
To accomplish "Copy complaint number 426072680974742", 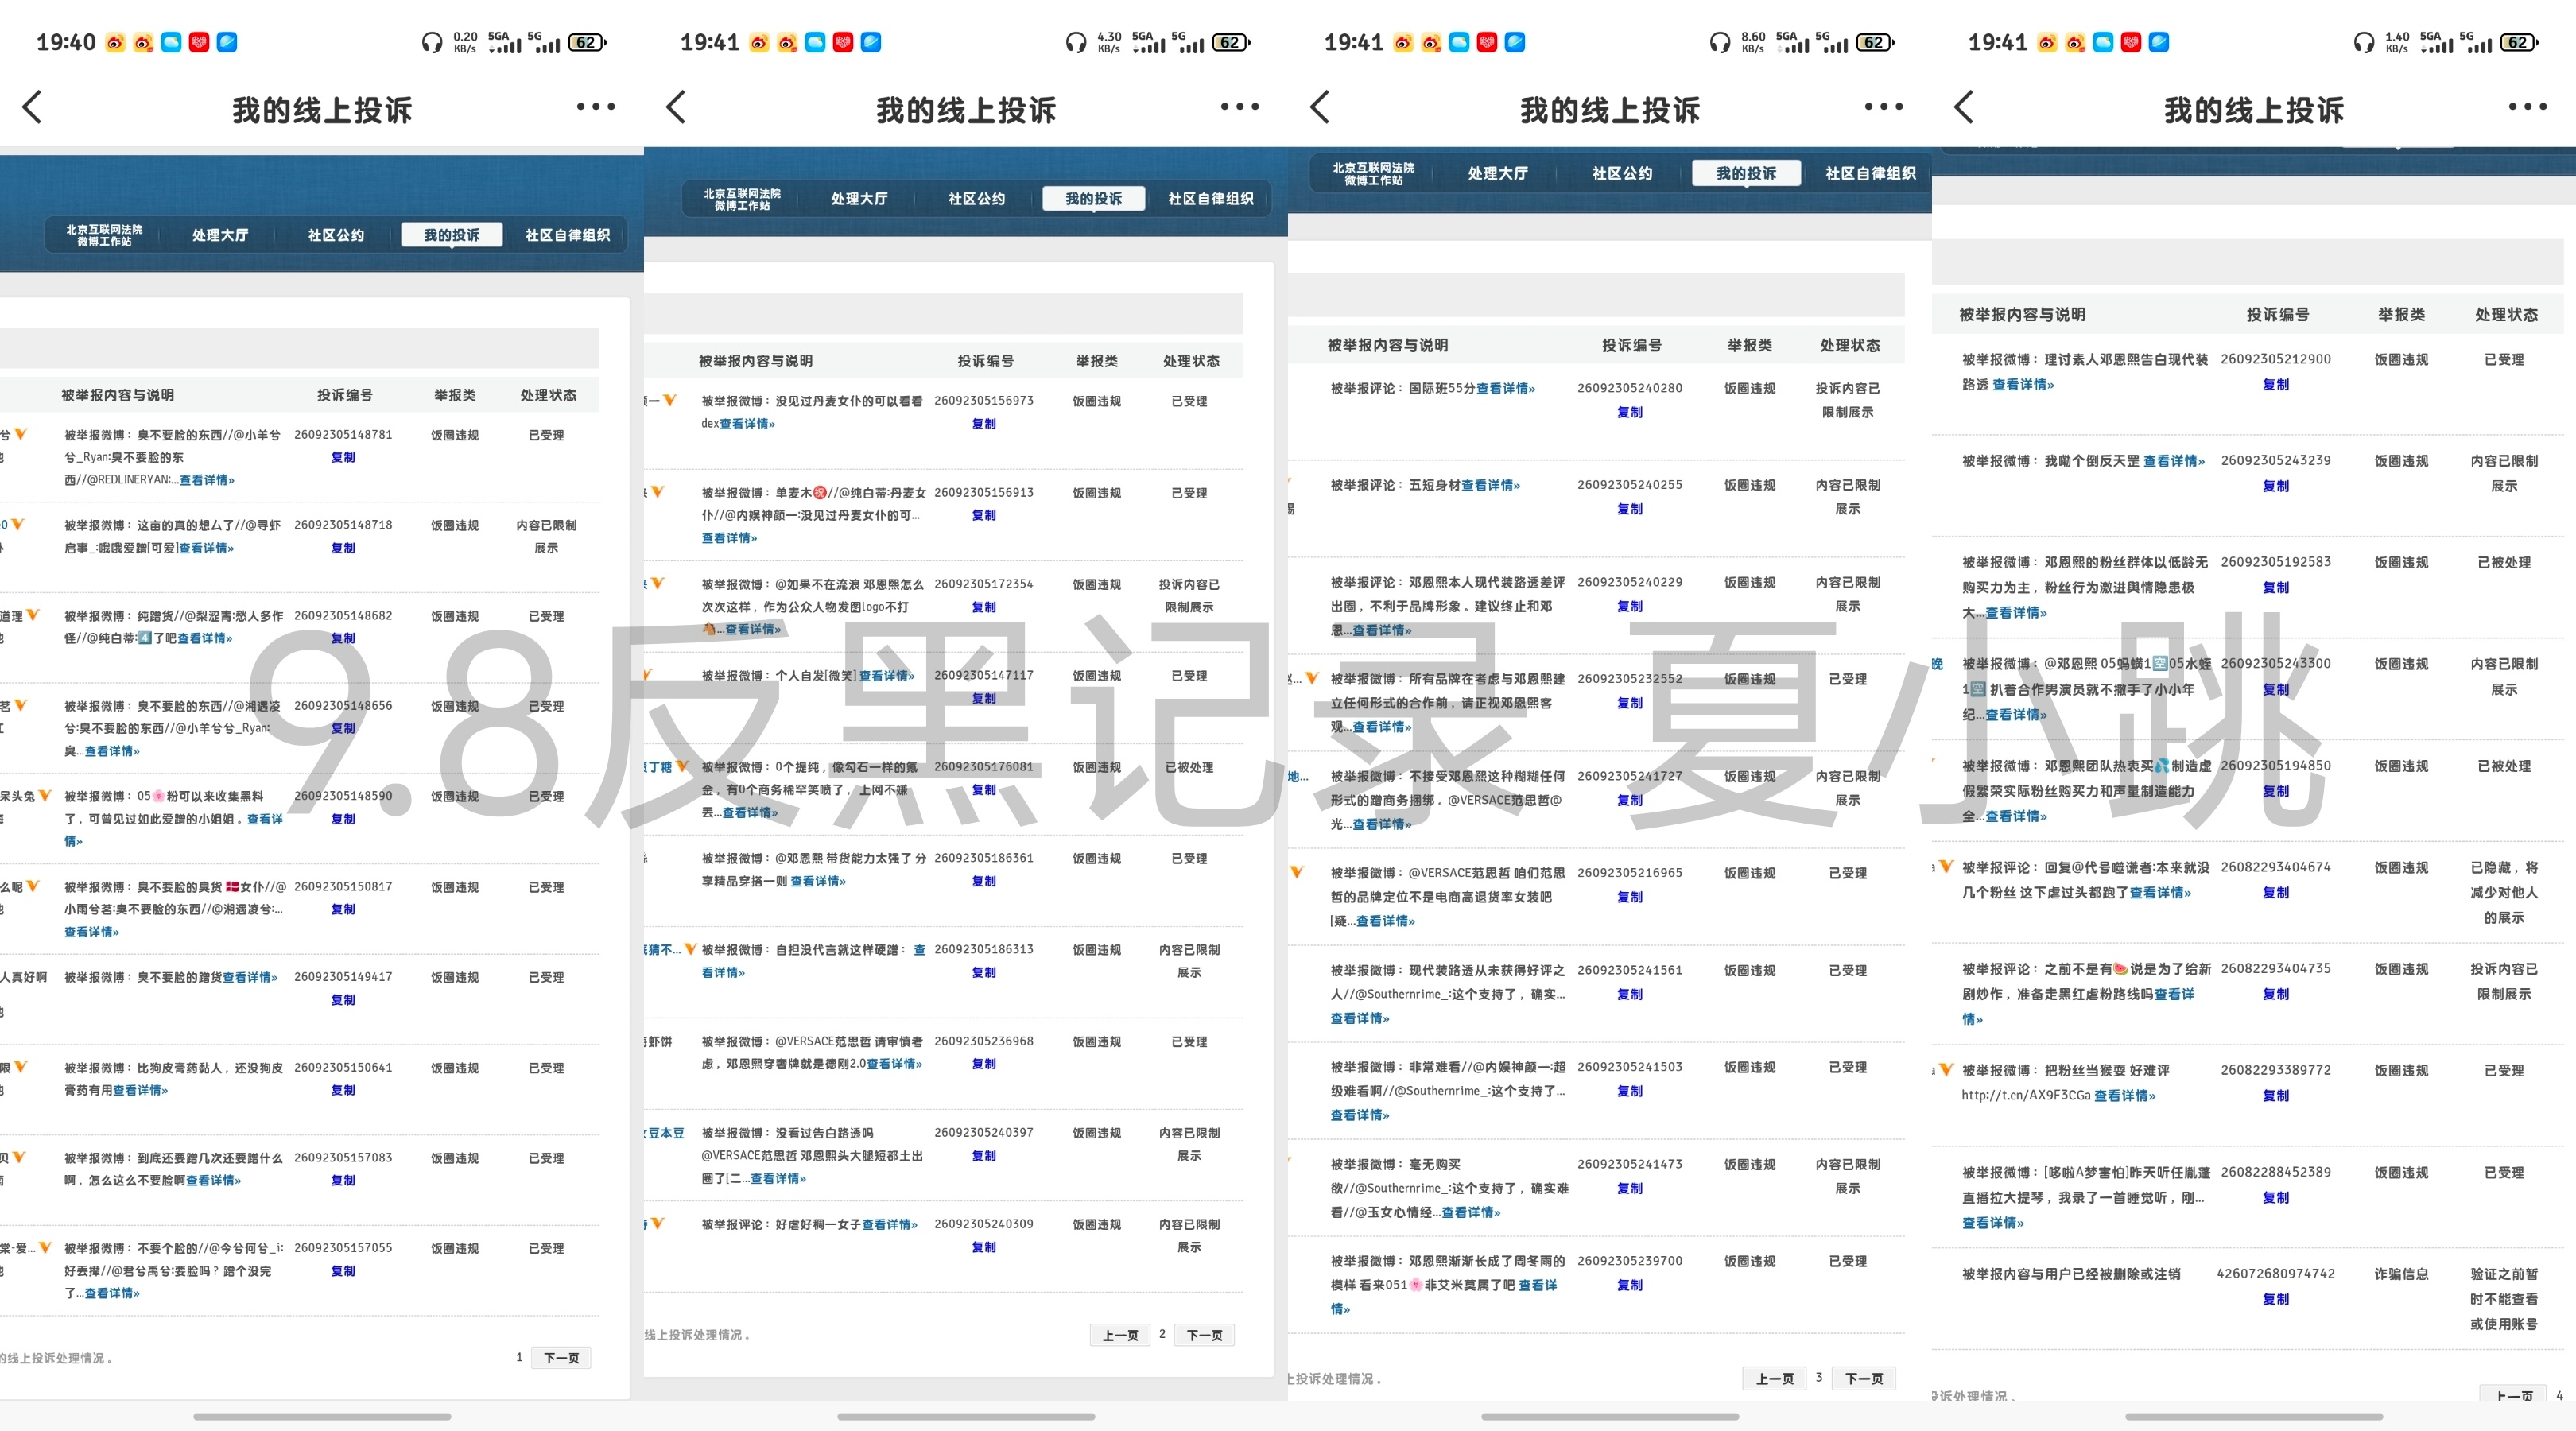I will [x=2276, y=1299].
